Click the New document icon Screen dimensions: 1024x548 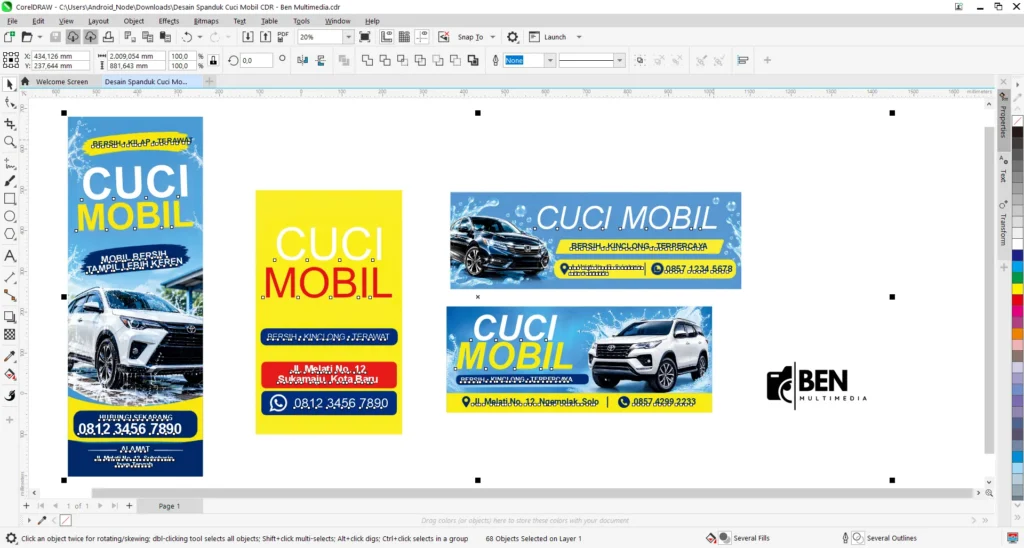click(9, 37)
